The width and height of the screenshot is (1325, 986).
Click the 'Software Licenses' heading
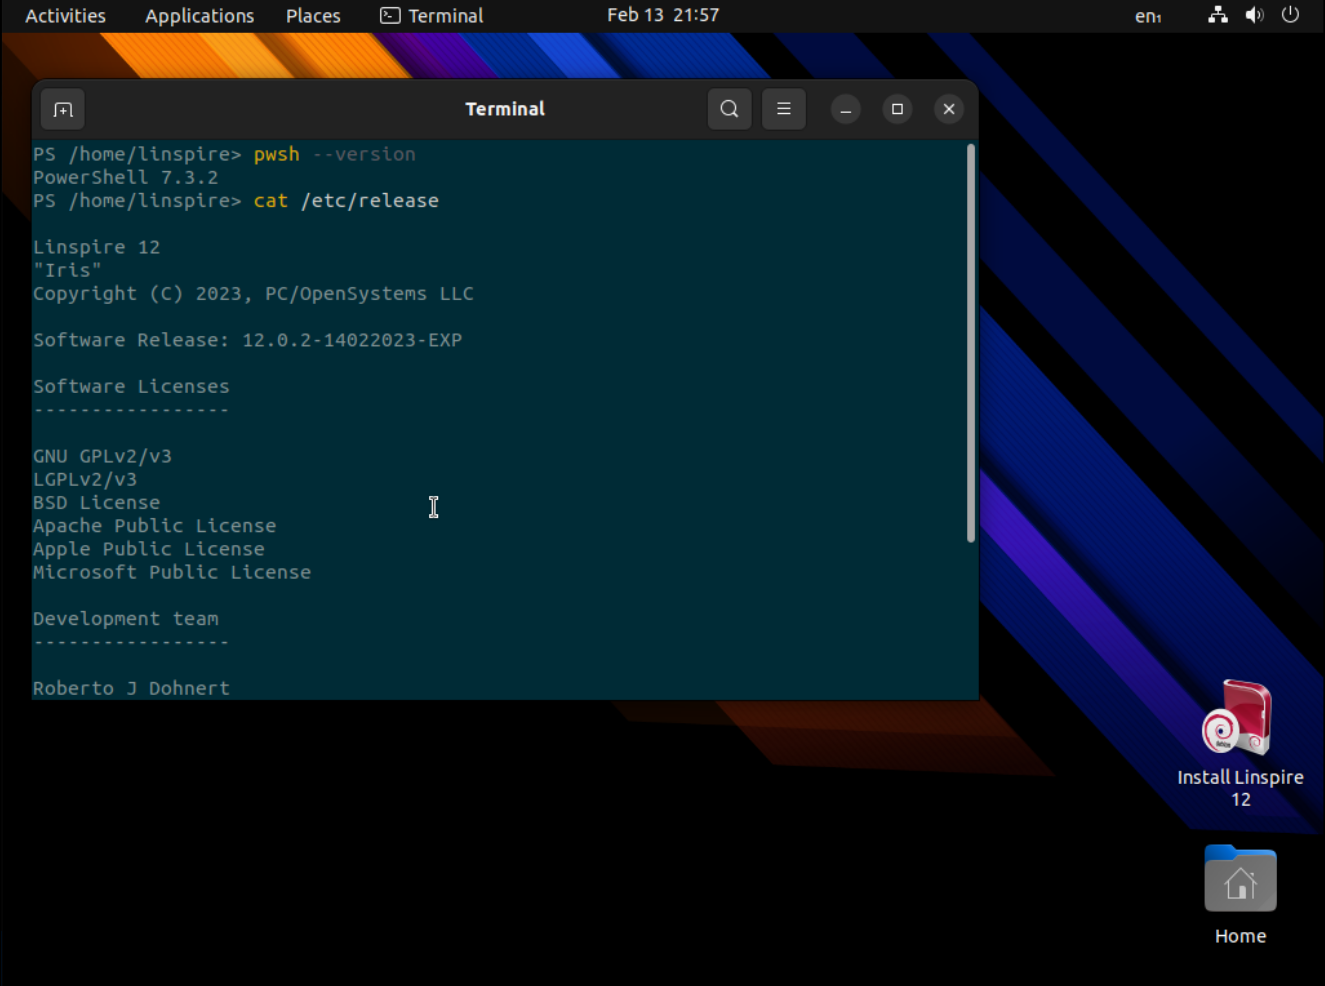[131, 386]
